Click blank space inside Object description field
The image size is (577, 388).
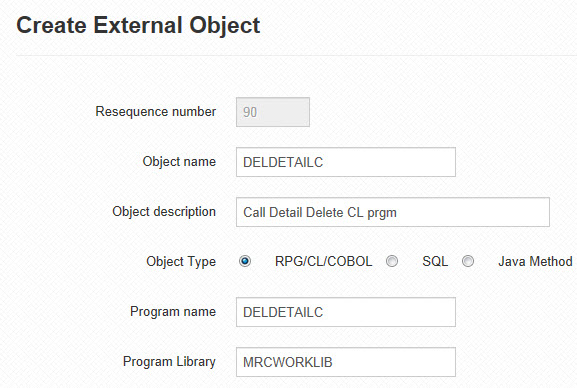pyautogui.click(x=473, y=212)
